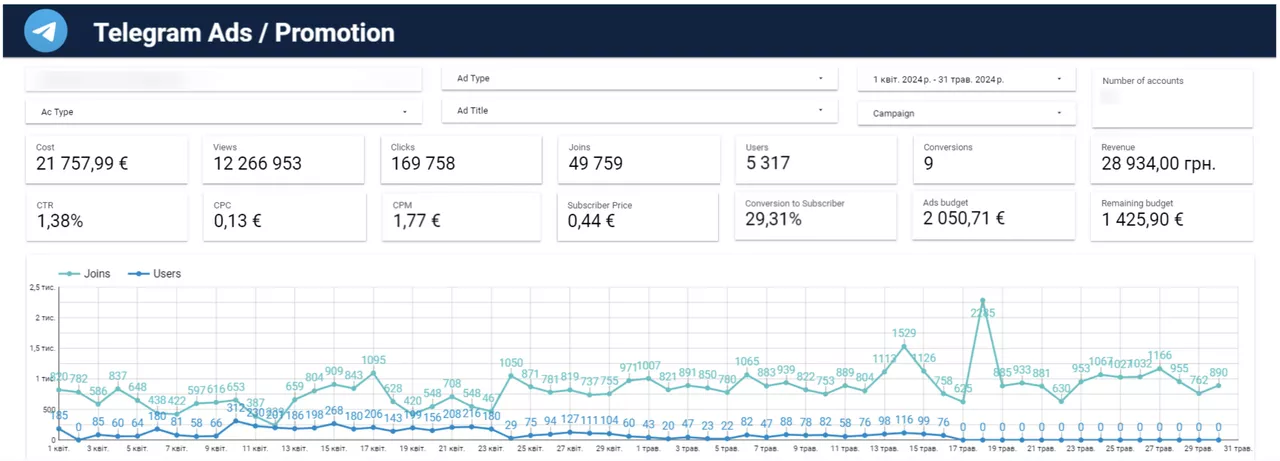Open the date range picker
The width and height of the screenshot is (1280, 461).
pos(967,79)
